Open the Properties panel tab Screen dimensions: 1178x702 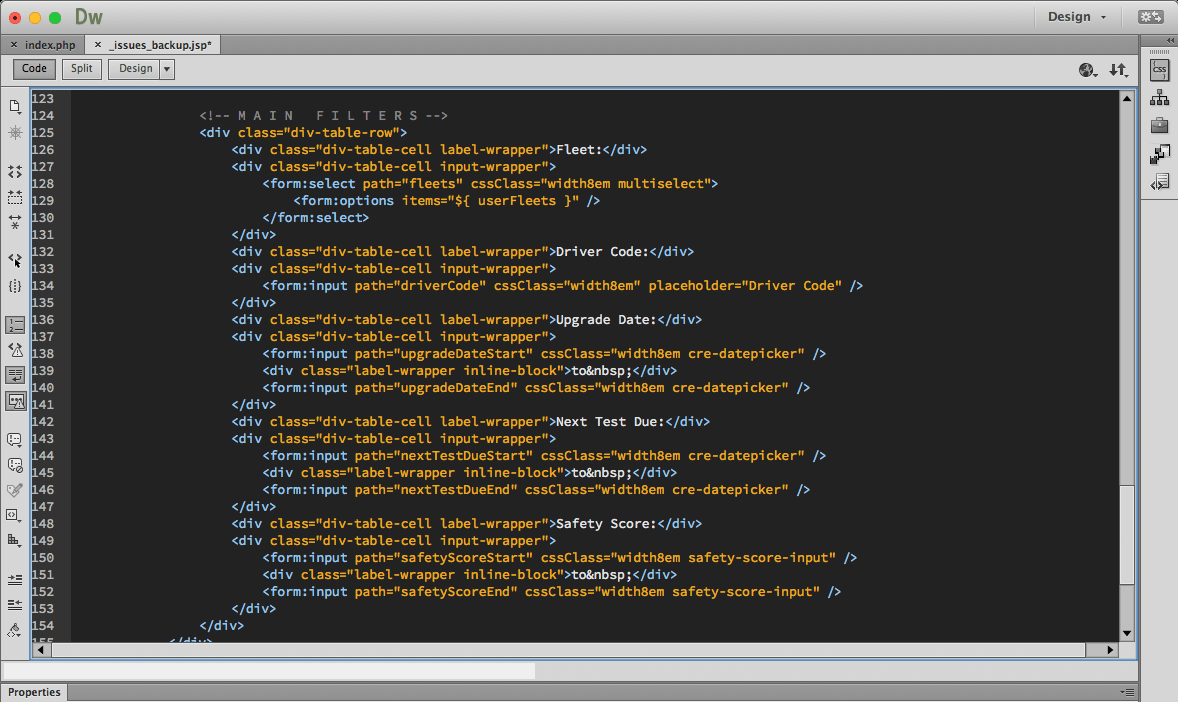coord(35,692)
